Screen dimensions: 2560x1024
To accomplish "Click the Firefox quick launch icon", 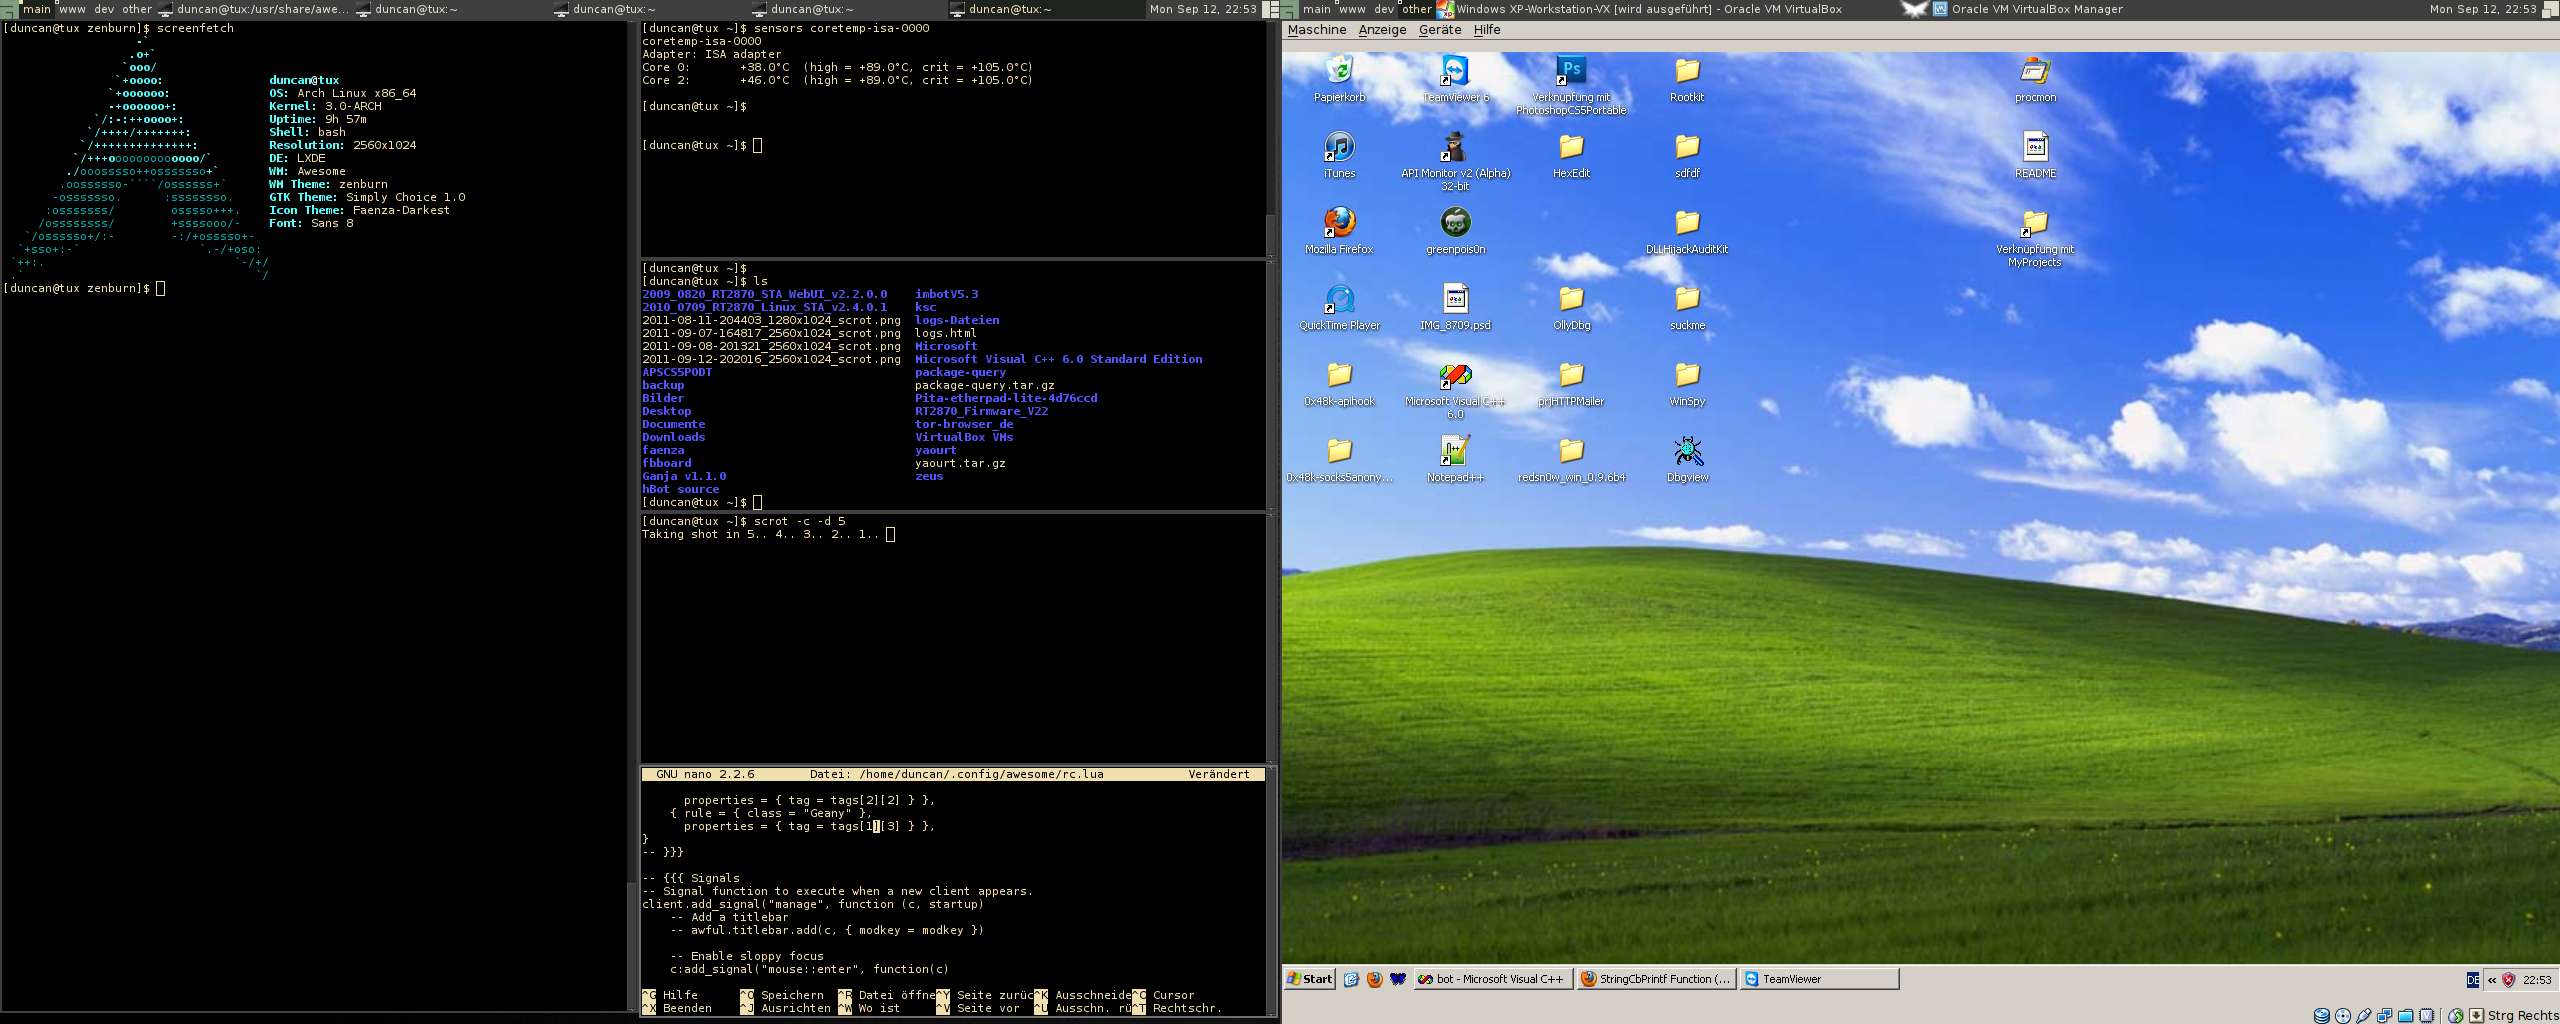I will click(x=1374, y=979).
